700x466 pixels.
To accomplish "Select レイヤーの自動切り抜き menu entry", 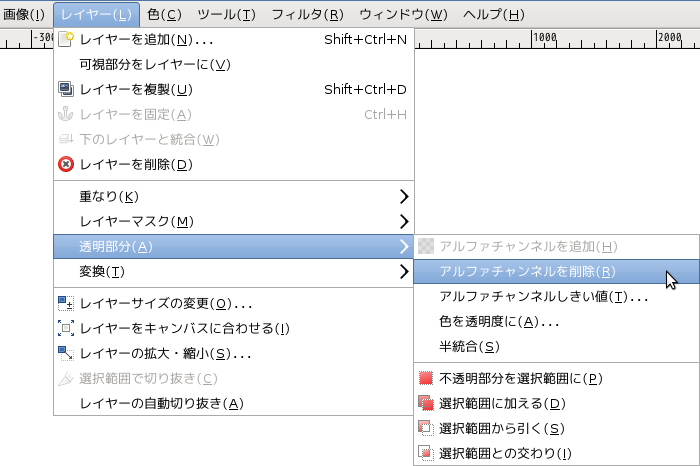I will coord(161,403).
